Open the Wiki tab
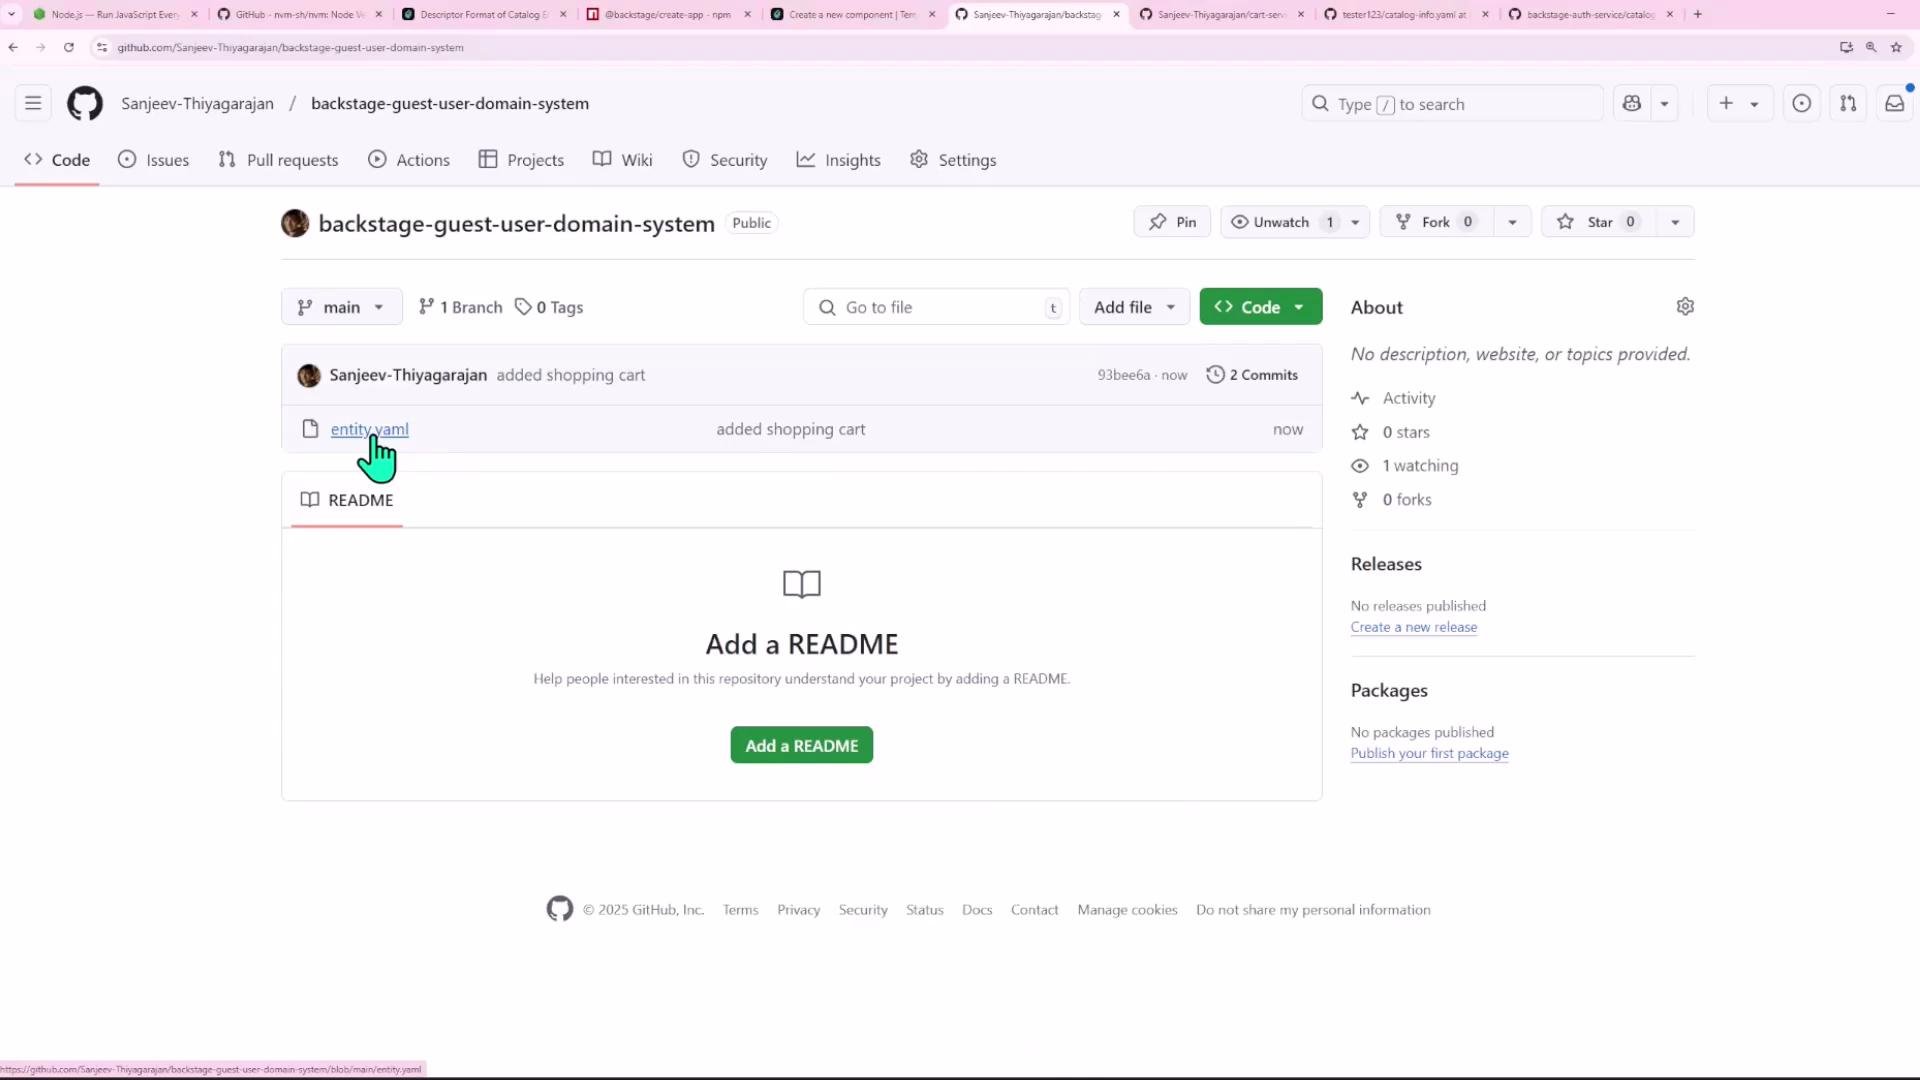The image size is (1920, 1080). pyautogui.click(x=622, y=160)
